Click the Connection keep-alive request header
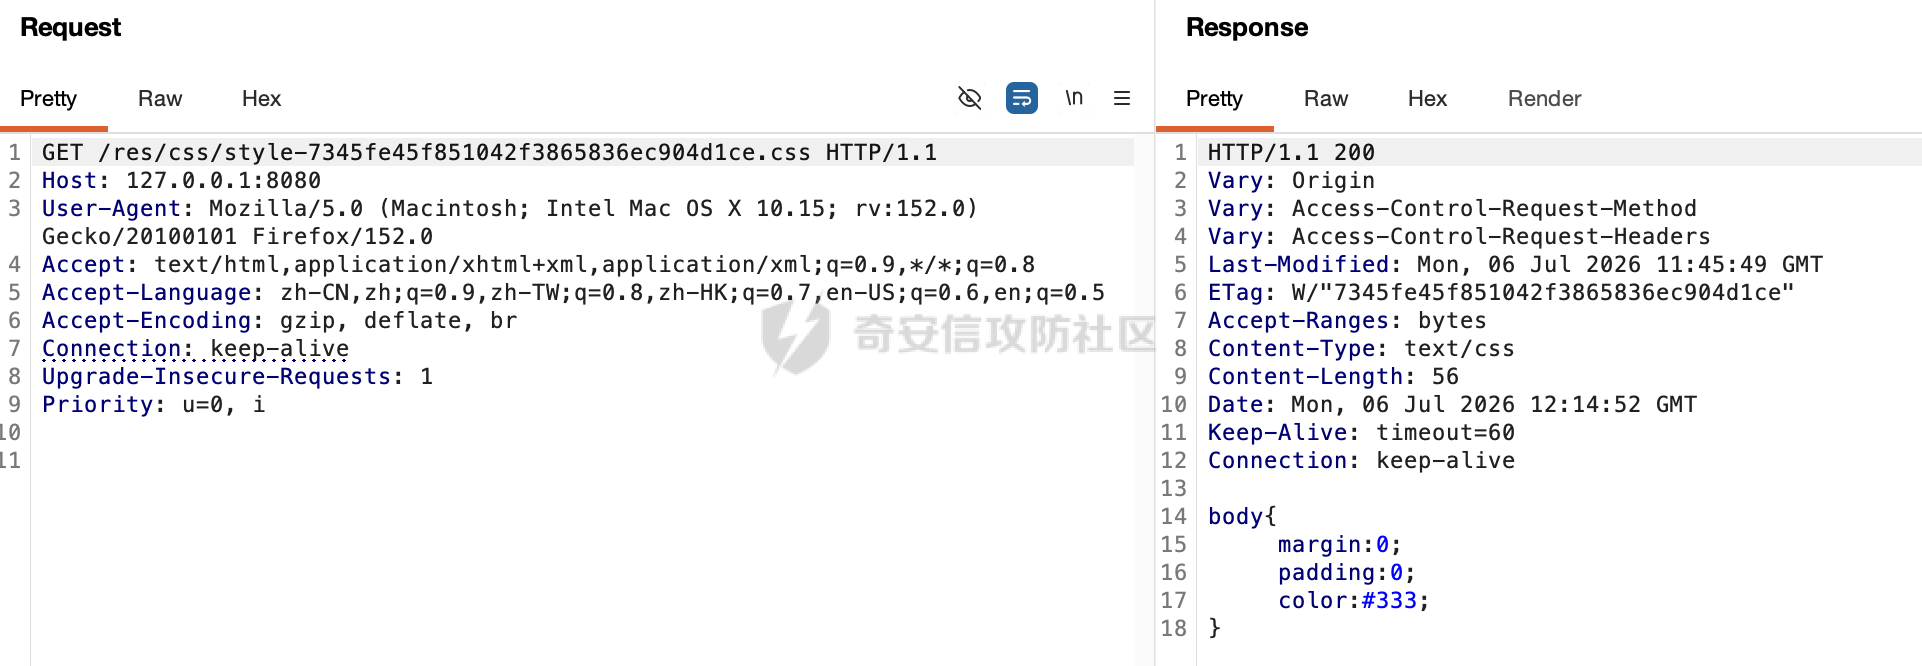The width and height of the screenshot is (1922, 666). [195, 348]
